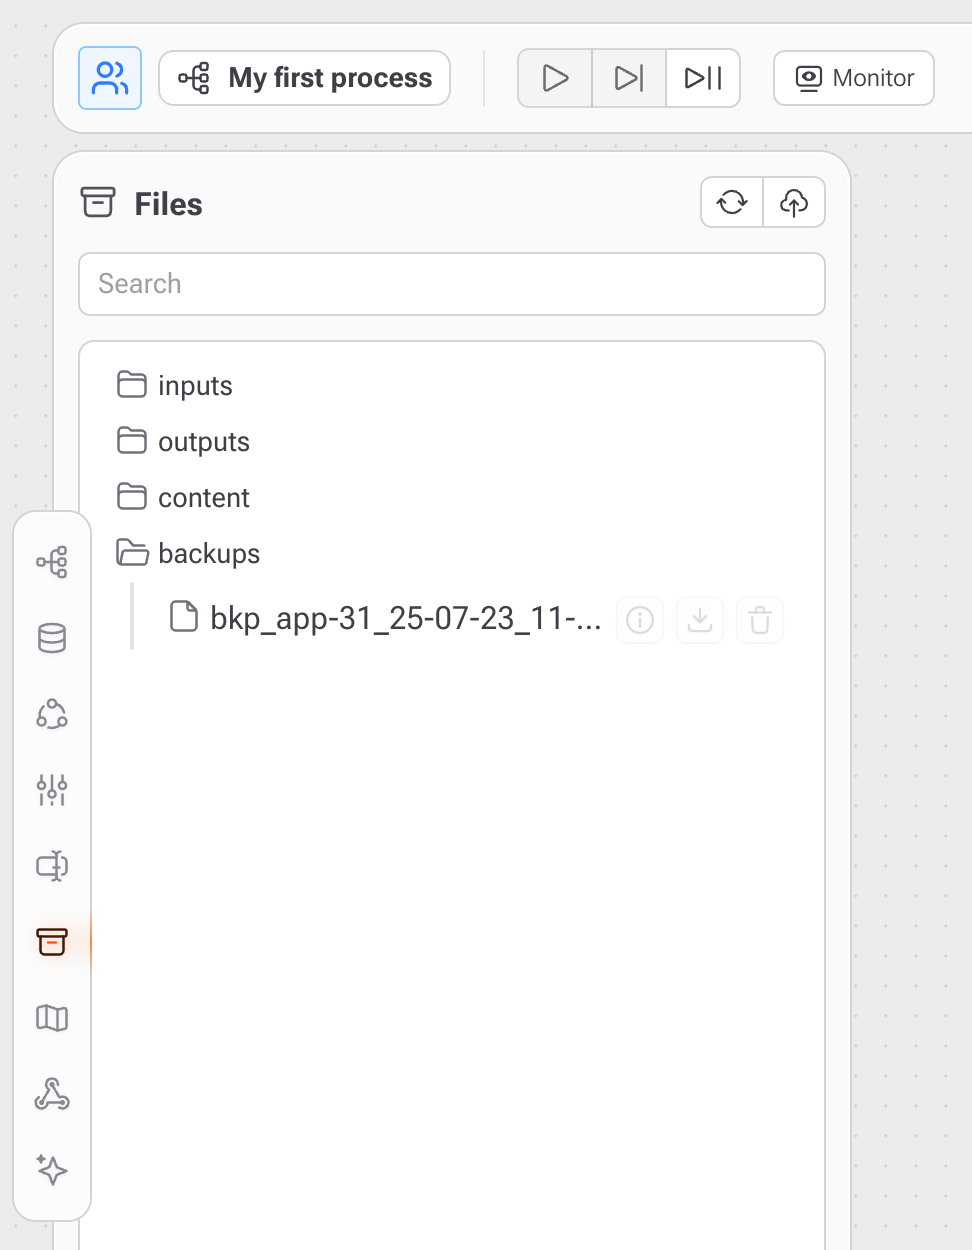Focus the Files search field
This screenshot has height=1250, width=972.
(452, 284)
